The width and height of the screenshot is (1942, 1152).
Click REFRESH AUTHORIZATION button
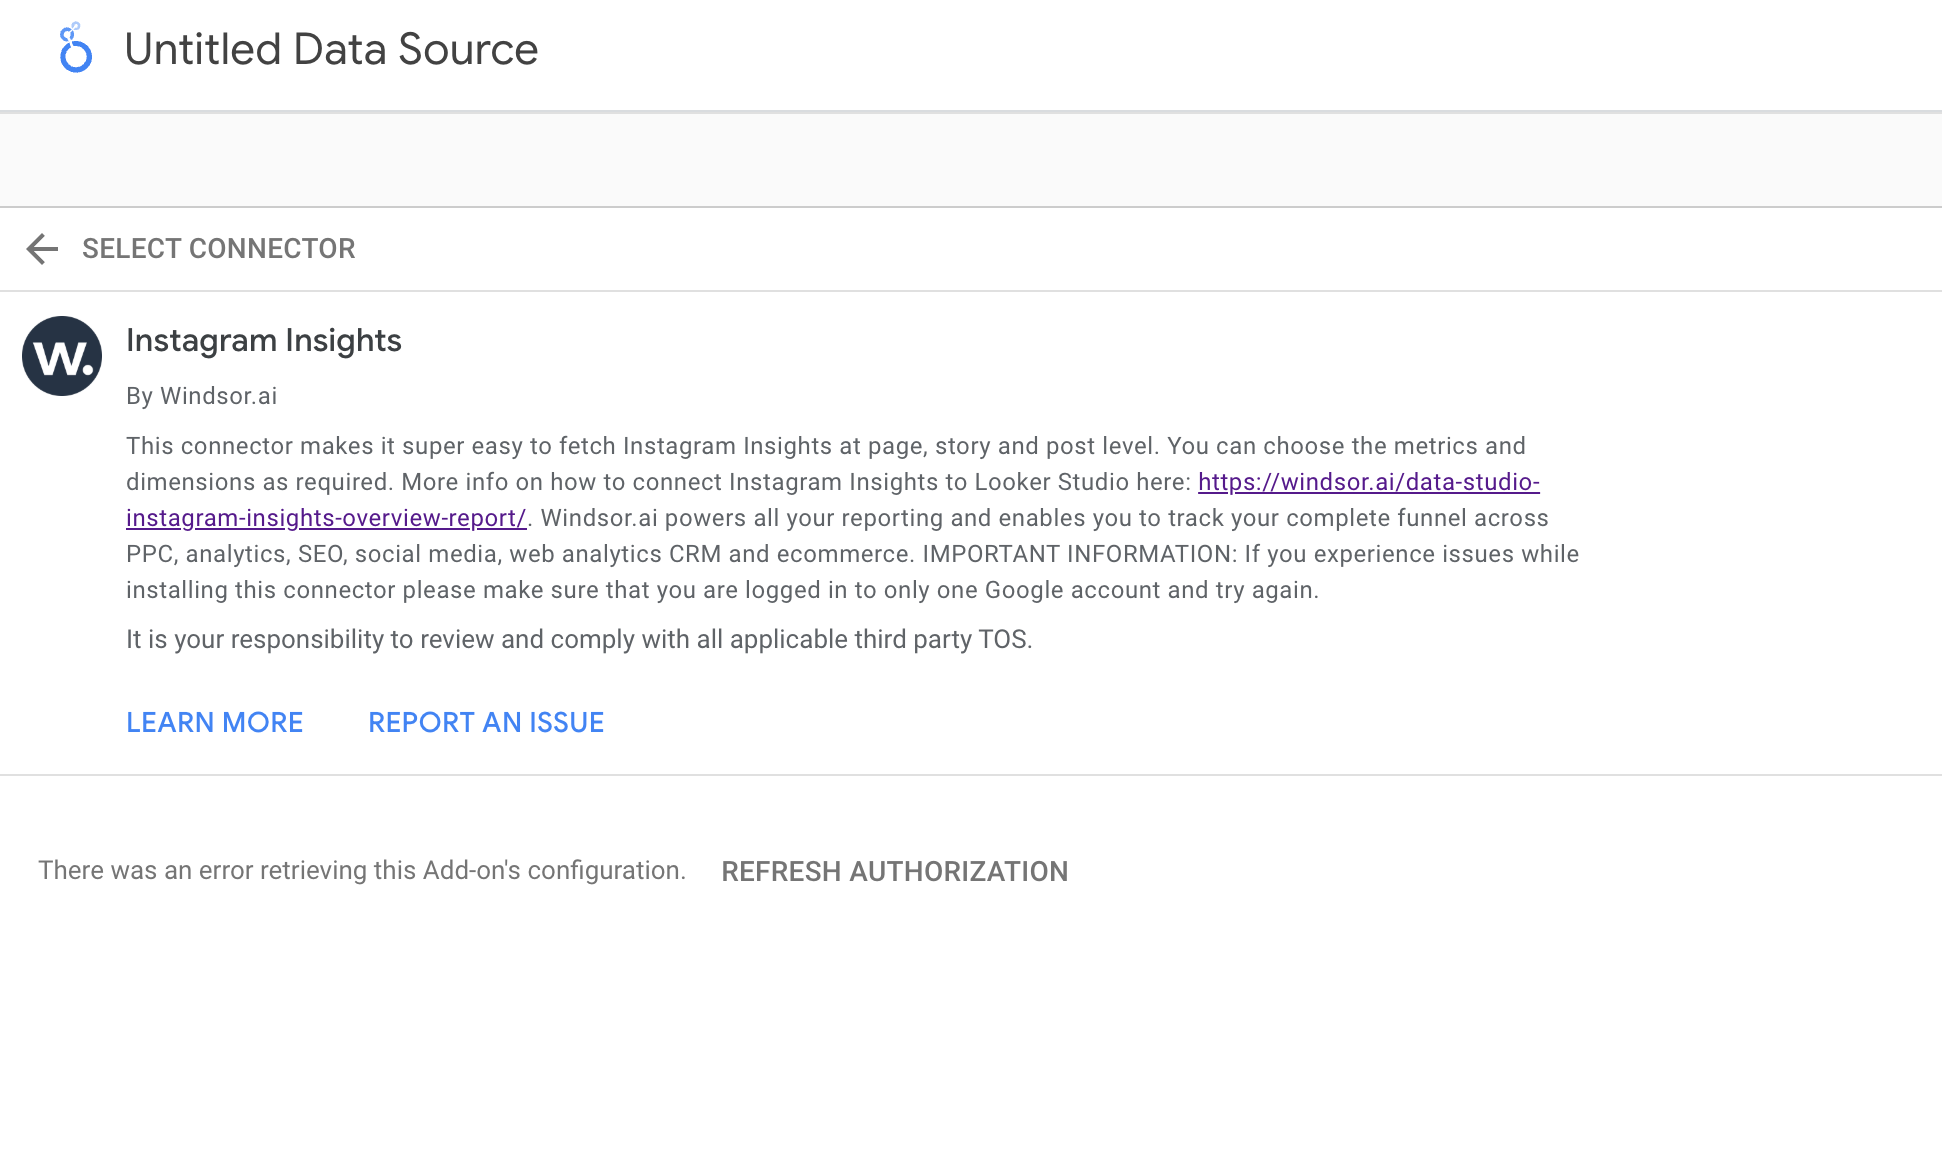(894, 872)
